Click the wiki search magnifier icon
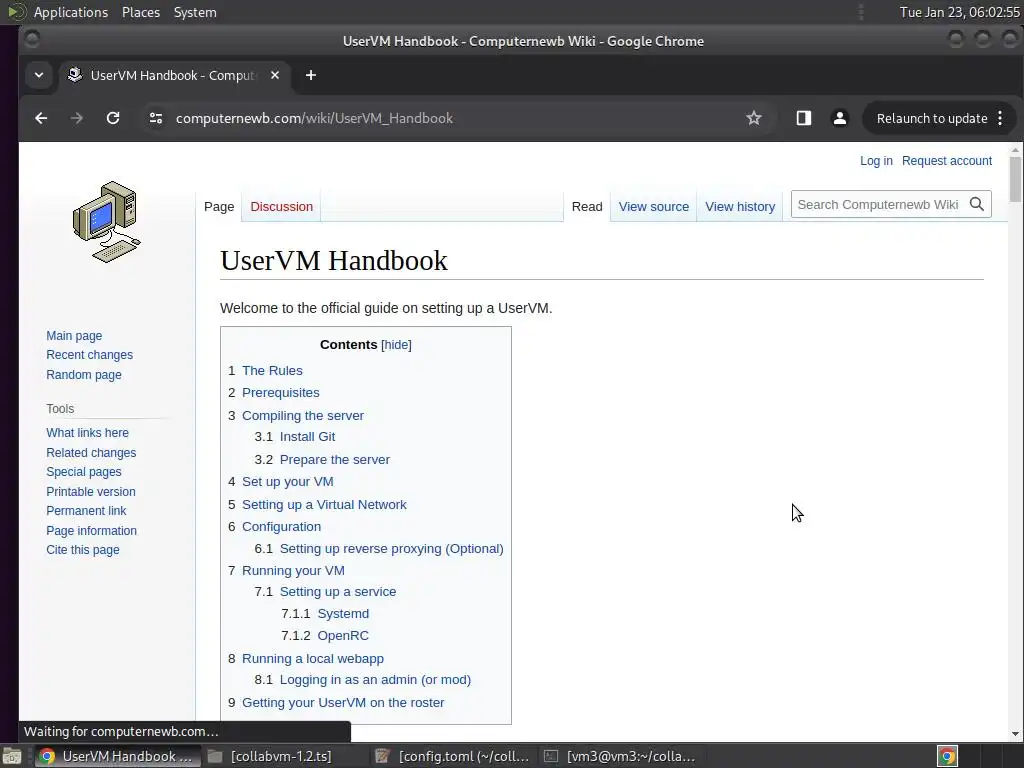 tap(977, 204)
